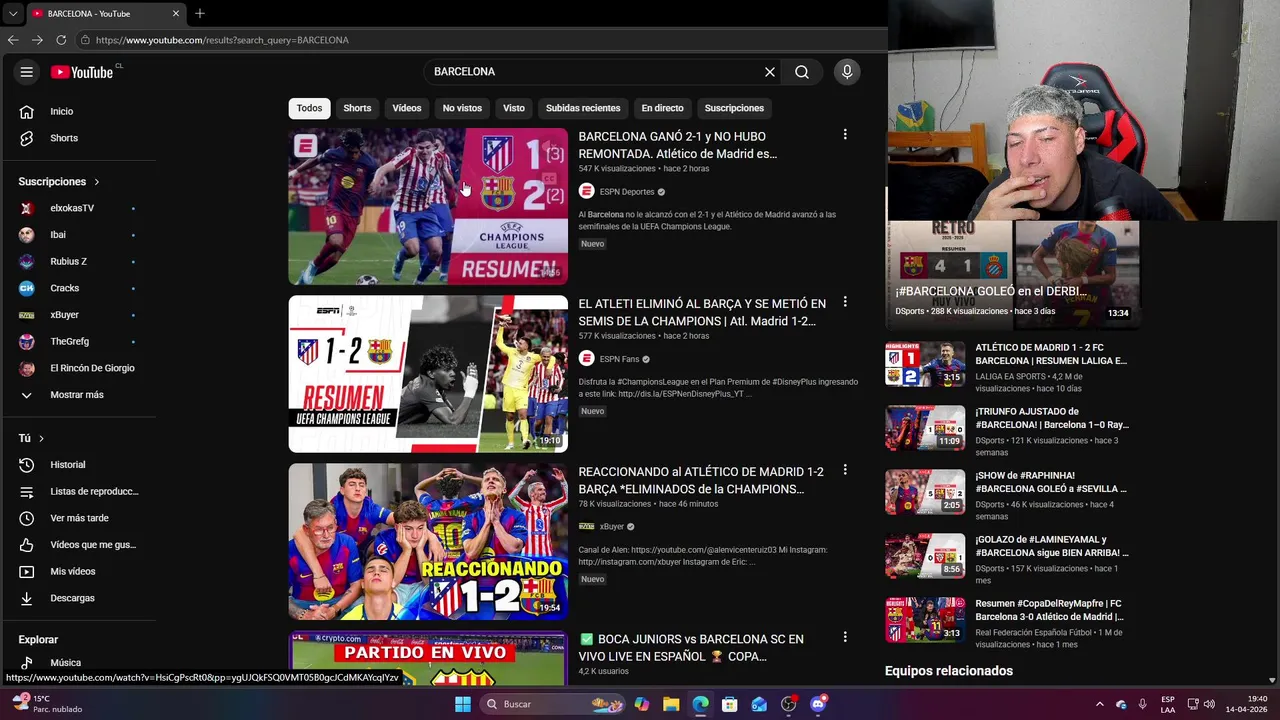Expand the Suscripciones section header
1280x720 pixels.
[x=59, y=182]
